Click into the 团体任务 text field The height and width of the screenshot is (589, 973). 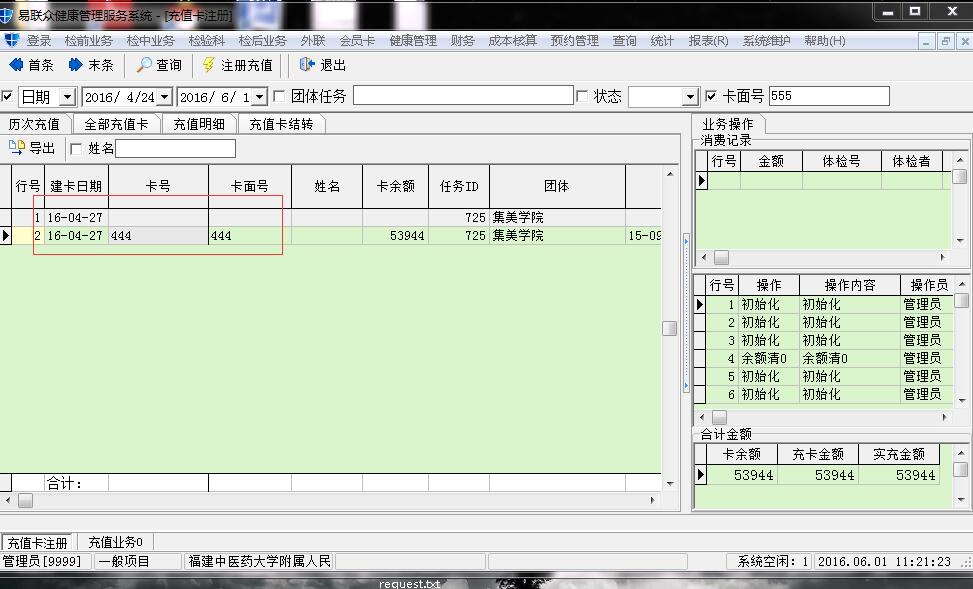tap(463, 96)
